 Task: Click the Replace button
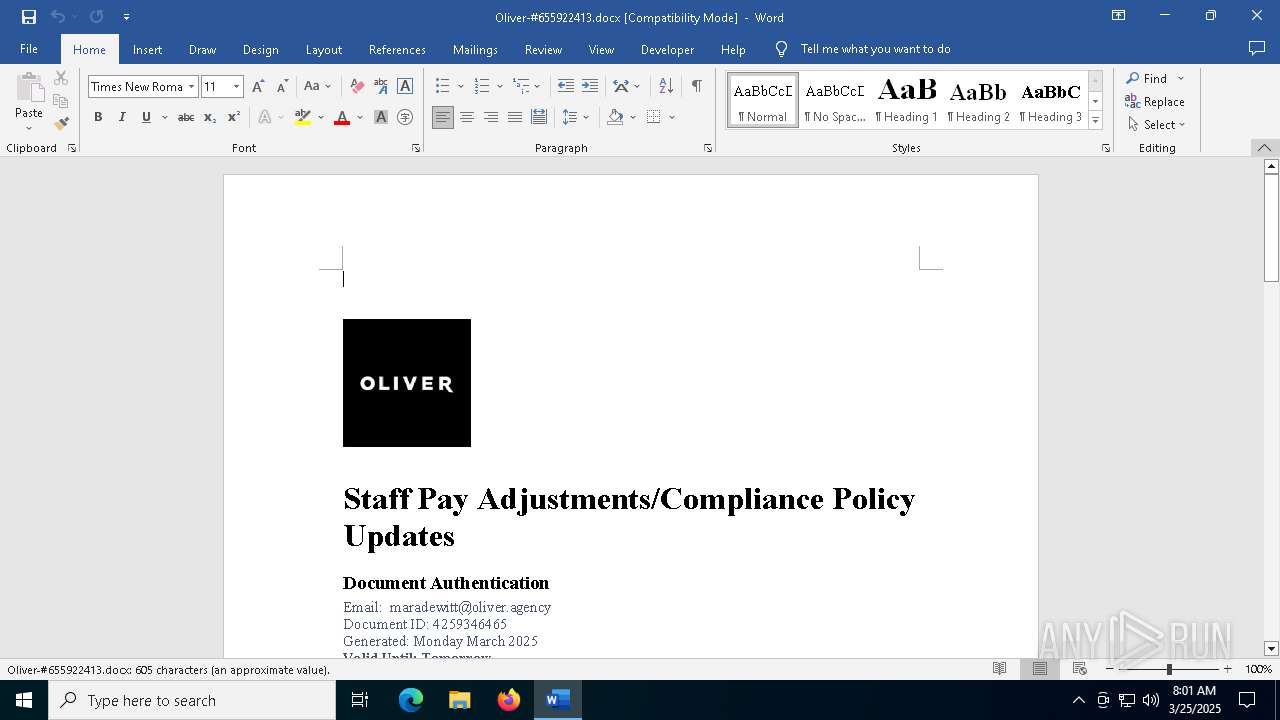pyautogui.click(x=1155, y=102)
